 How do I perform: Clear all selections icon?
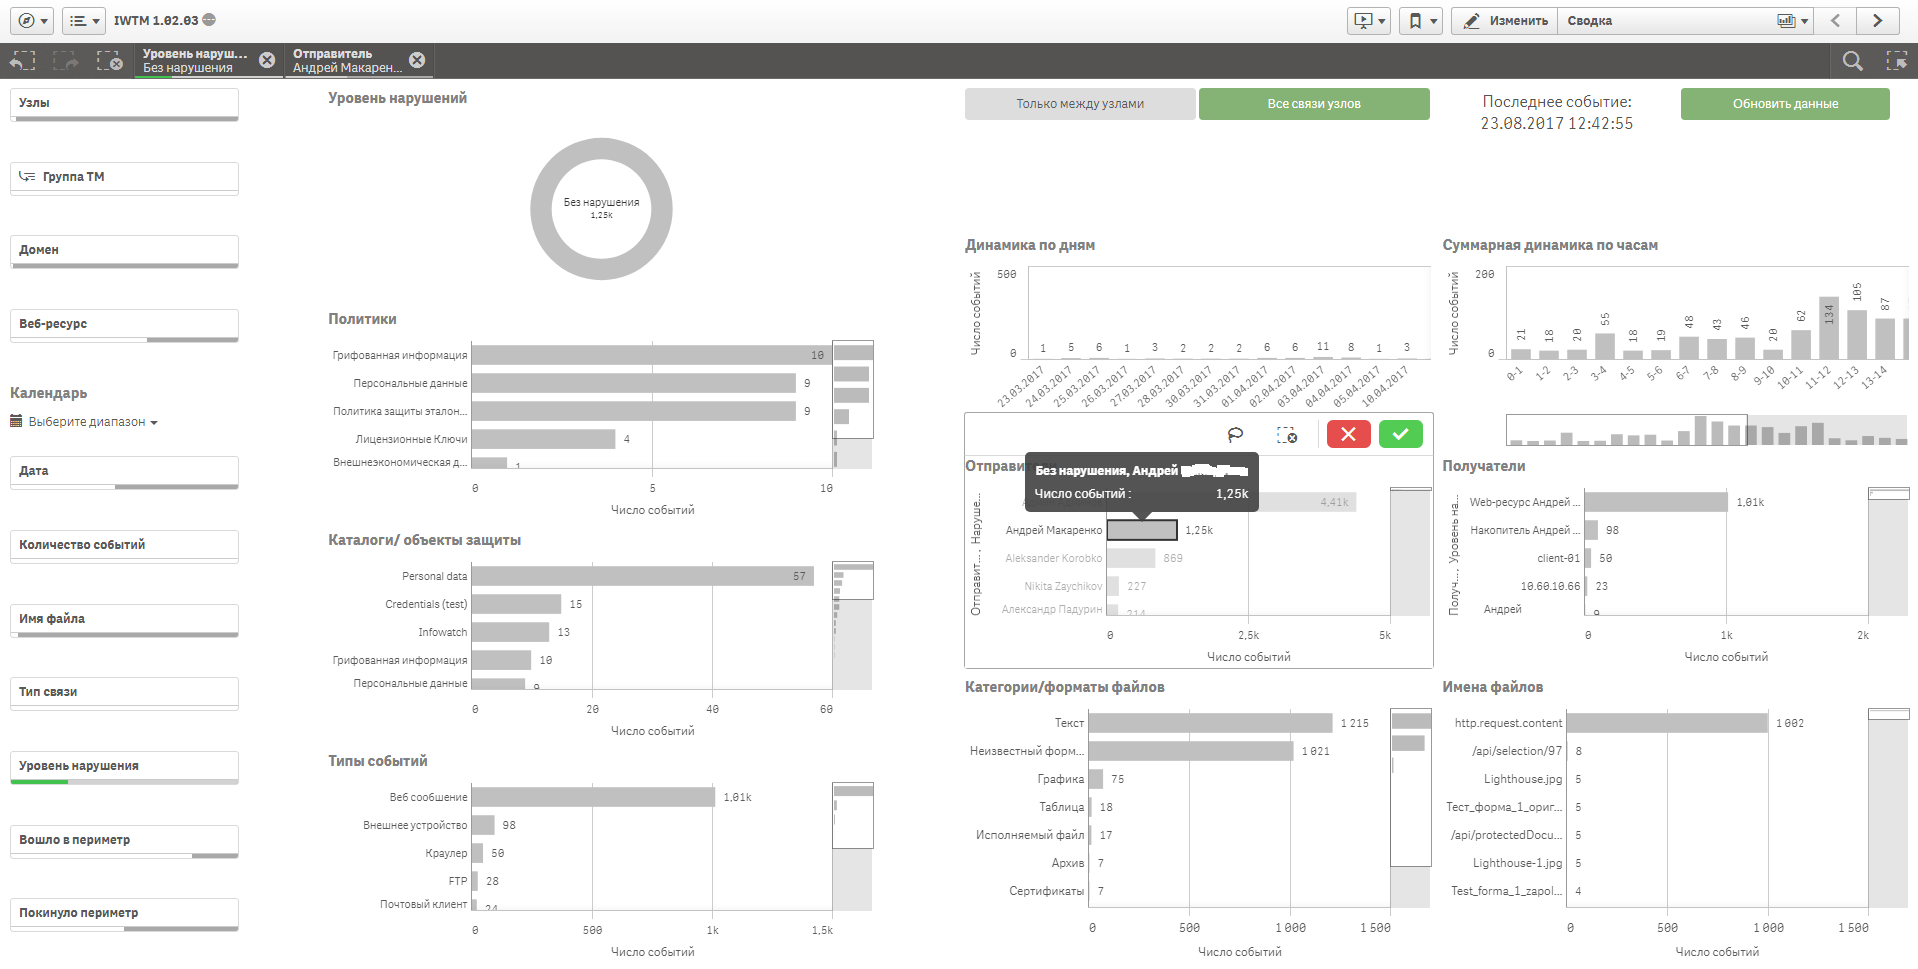coord(109,61)
